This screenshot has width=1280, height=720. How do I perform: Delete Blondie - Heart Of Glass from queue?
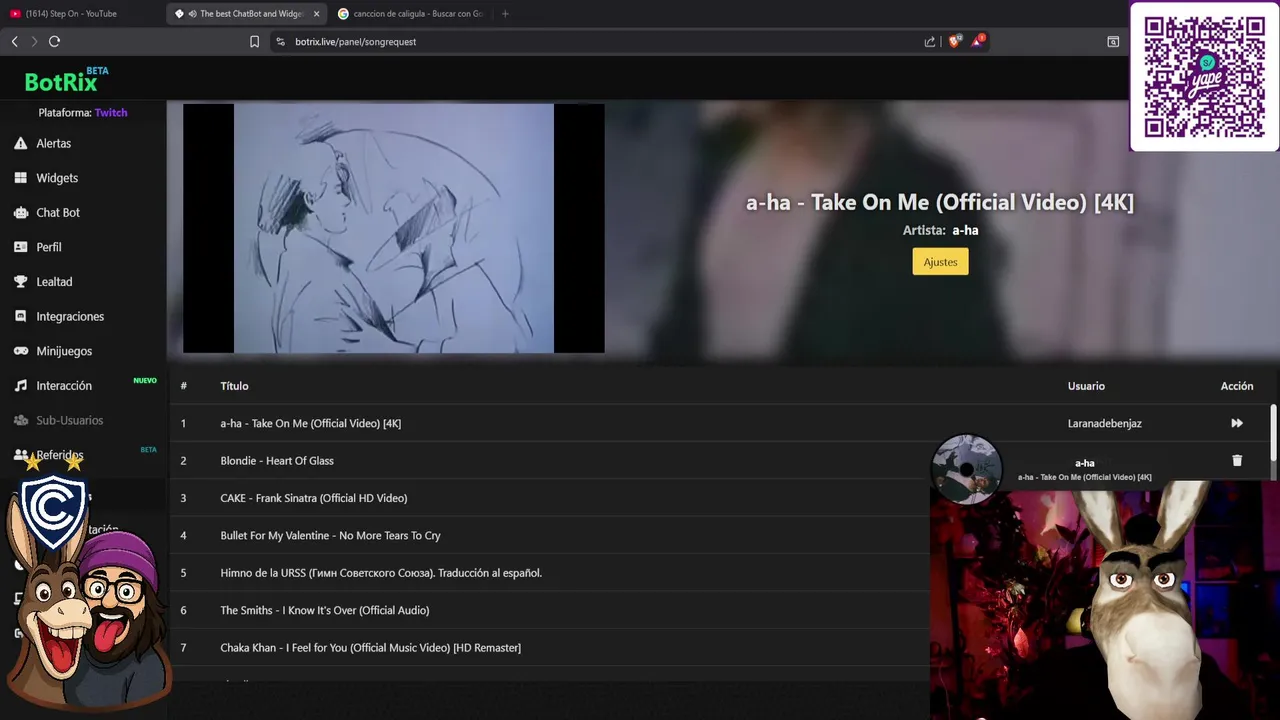[1237, 461]
